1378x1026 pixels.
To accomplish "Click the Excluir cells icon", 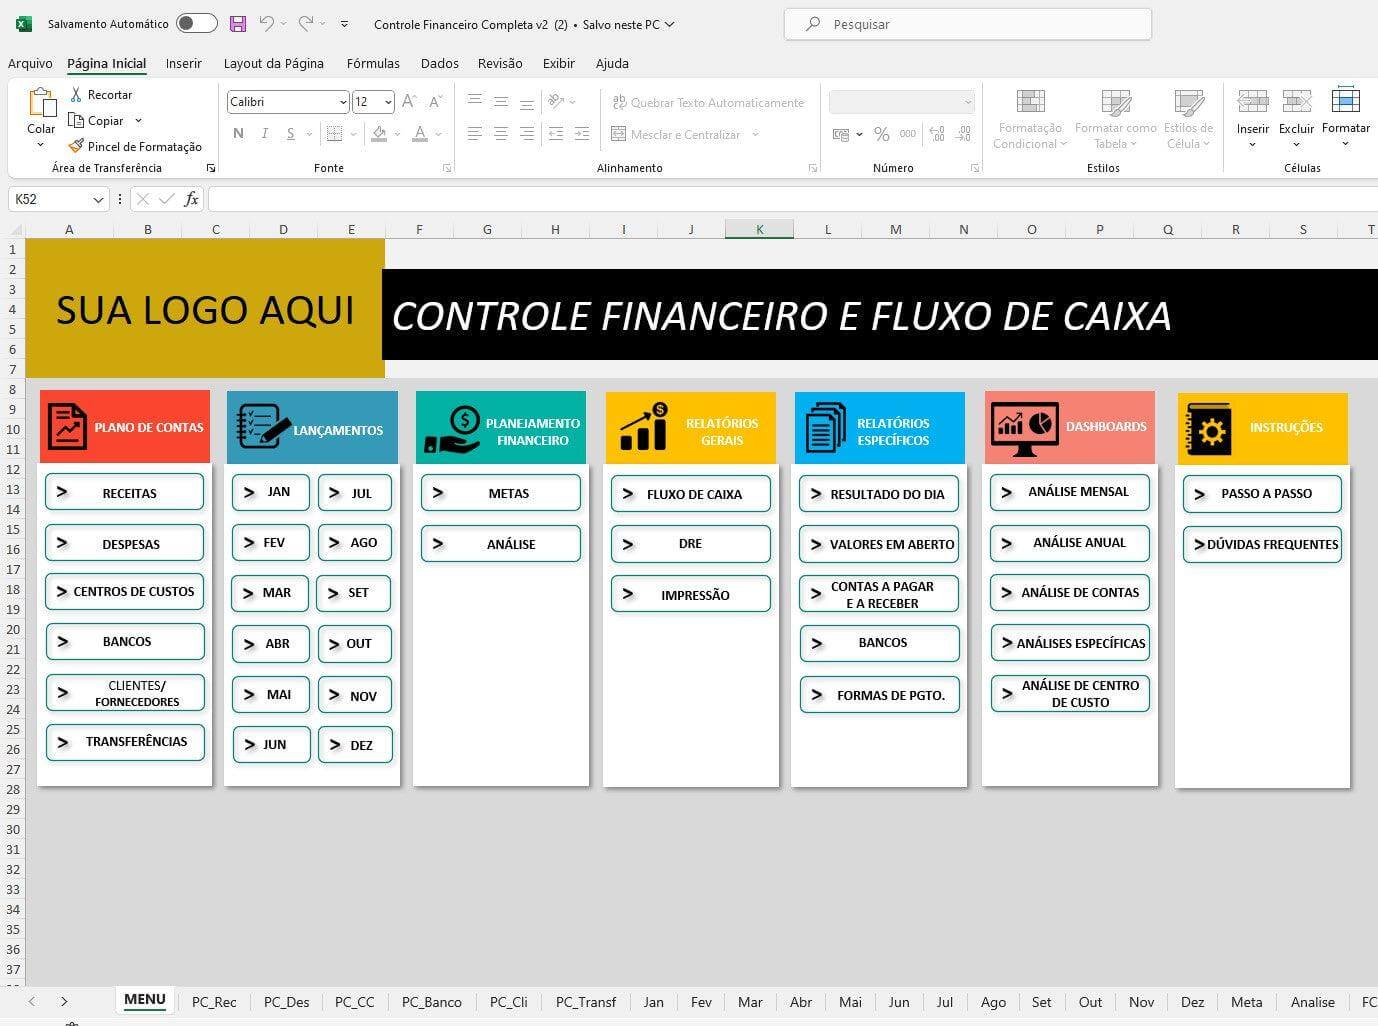I will pos(1296,103).
